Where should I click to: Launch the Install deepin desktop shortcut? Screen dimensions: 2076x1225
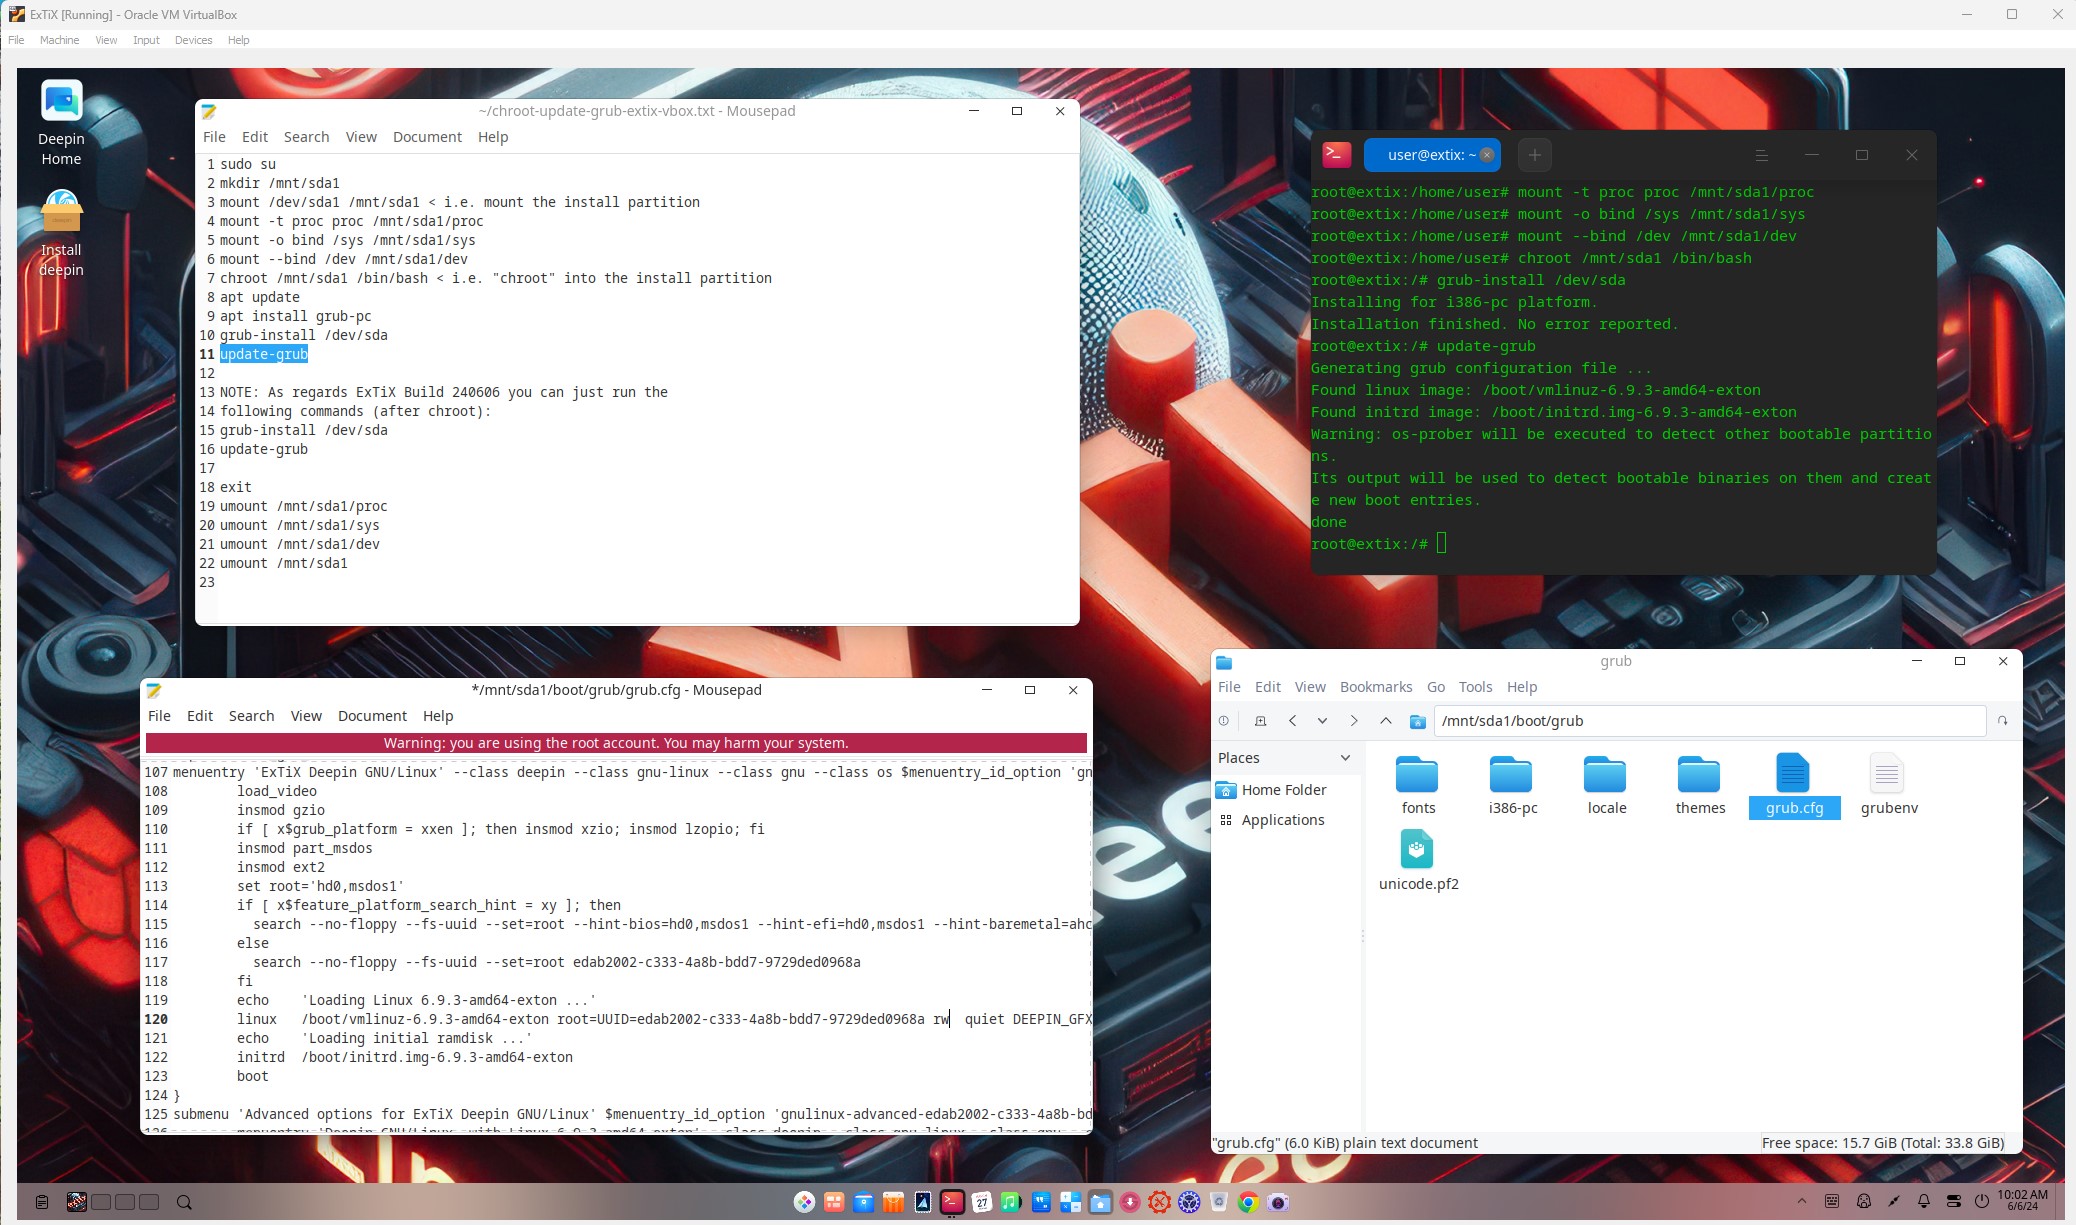[x=61, y=233]
